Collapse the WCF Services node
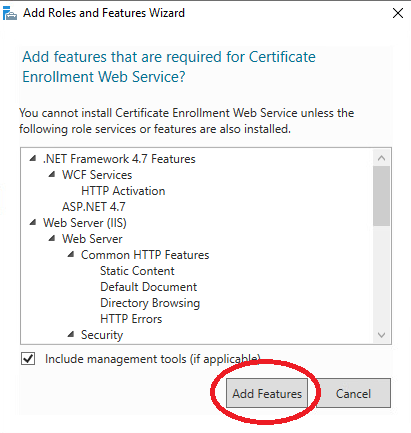This screenshot has height=433, width=411. point(52,175)
